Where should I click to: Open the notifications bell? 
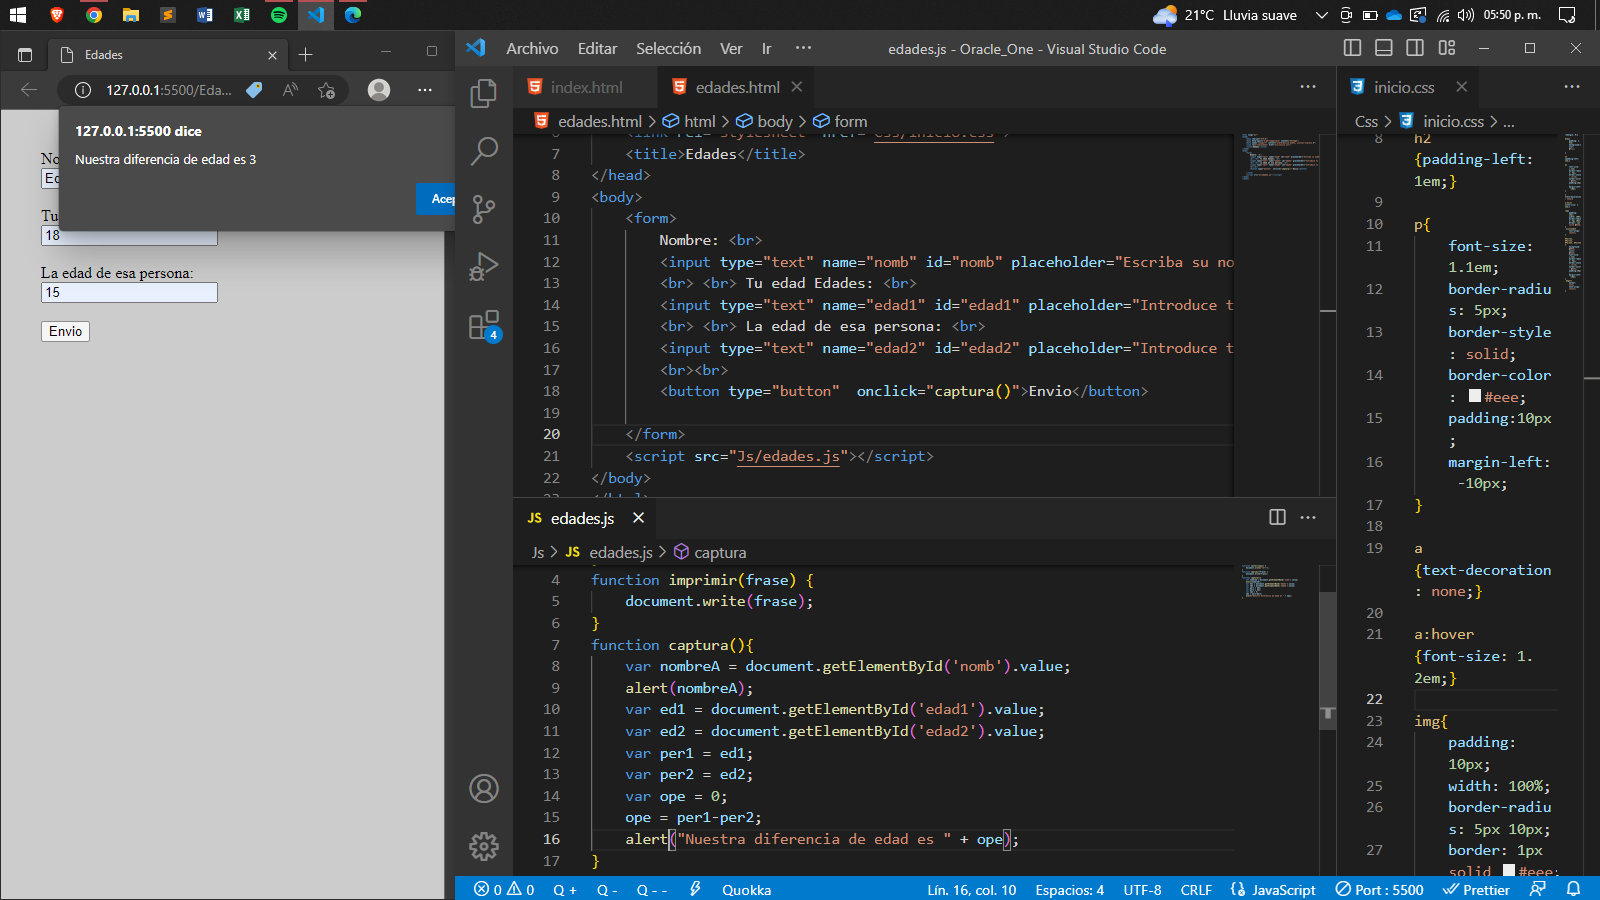pyautogui.click(x=1573, y=889)
